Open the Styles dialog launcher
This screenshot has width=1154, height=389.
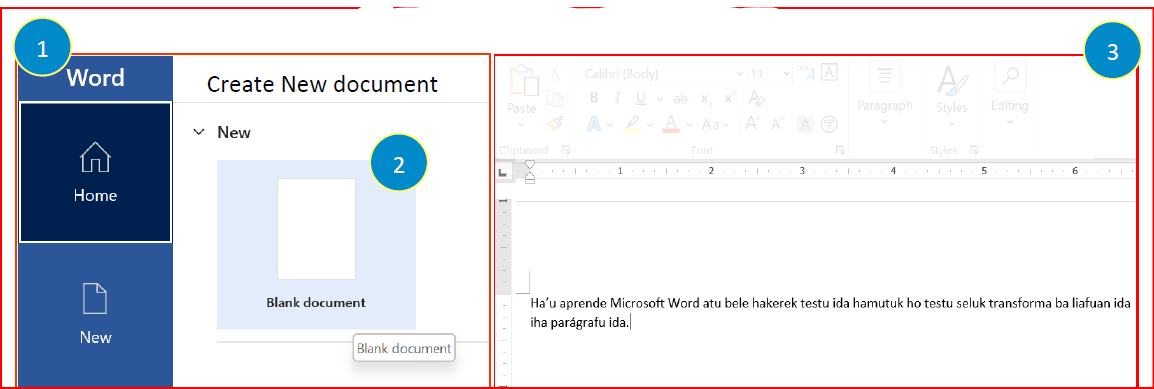coord(973,150)
